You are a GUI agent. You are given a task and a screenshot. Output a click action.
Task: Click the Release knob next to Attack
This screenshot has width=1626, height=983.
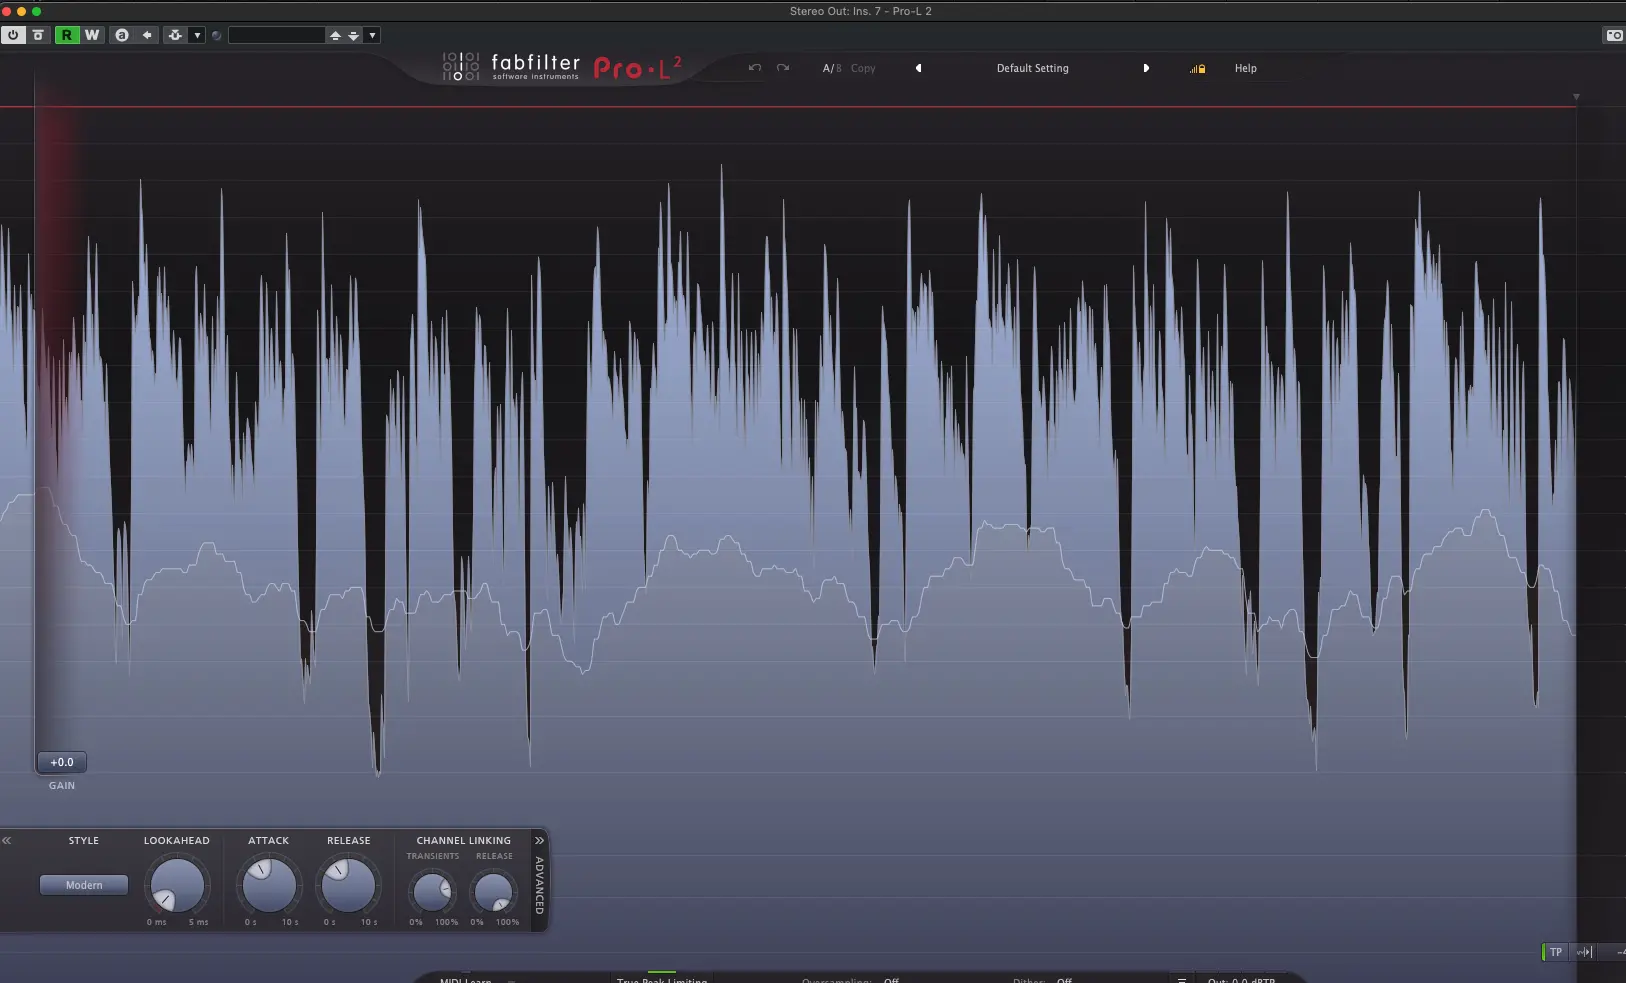(348, 885)
